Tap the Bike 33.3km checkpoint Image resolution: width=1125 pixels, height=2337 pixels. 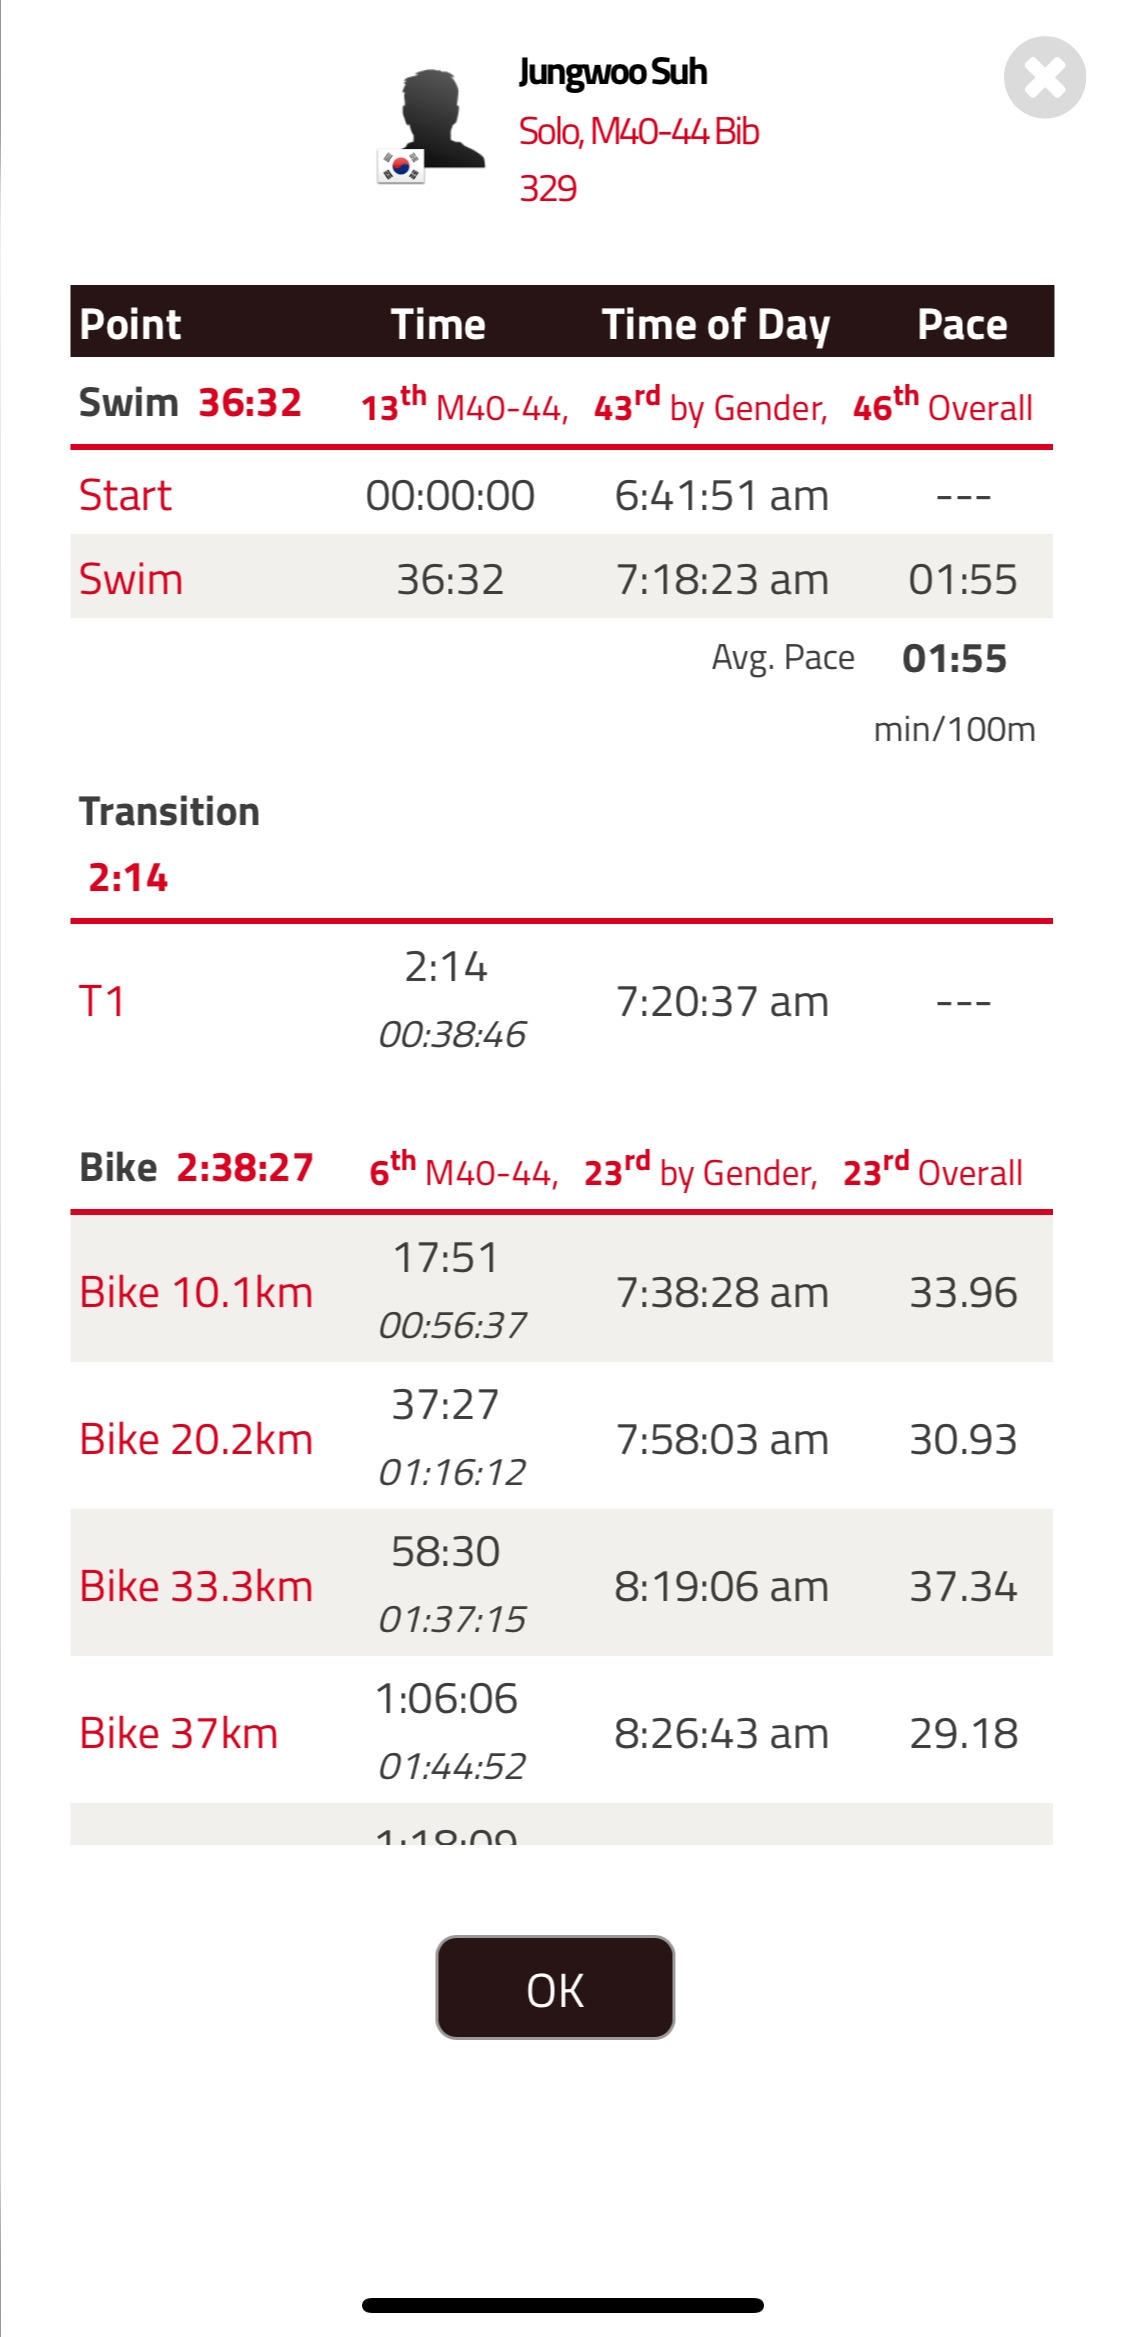196,1586
